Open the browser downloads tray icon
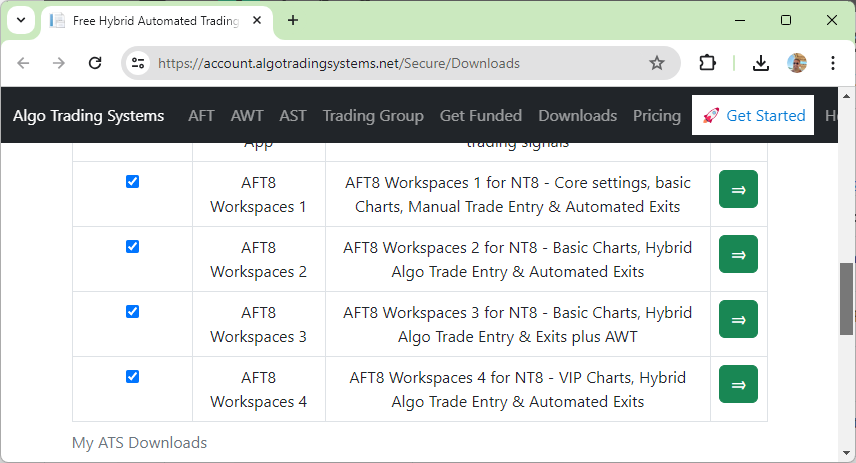The image size is (856, 463). point(760,63)
